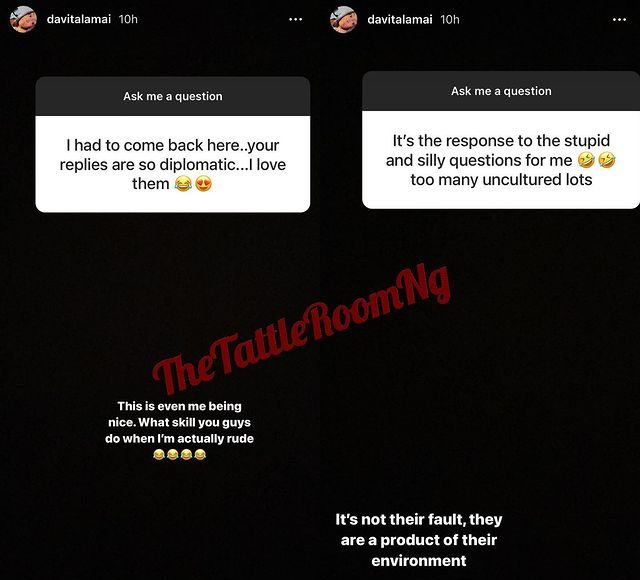Tap the crying-laughing emoji in the left card
640x580 pixels.
coord(183,184)
